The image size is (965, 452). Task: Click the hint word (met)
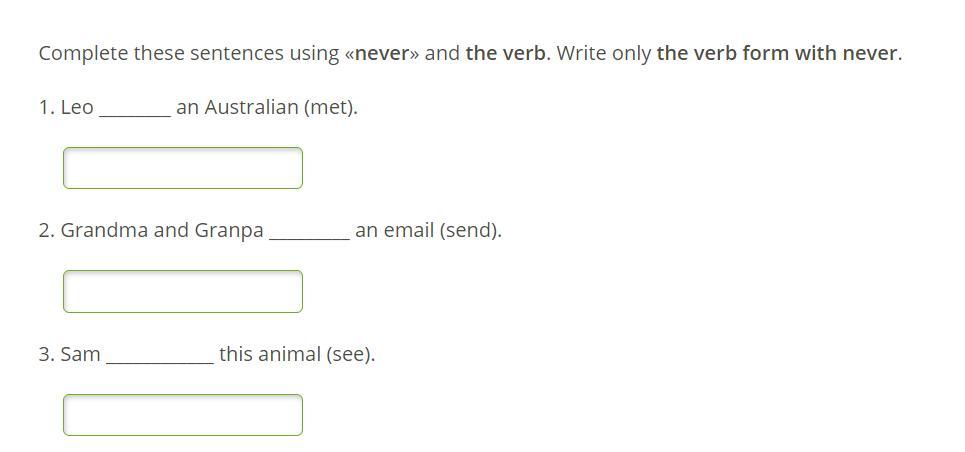pyautogui.click(x=329, y=108)
